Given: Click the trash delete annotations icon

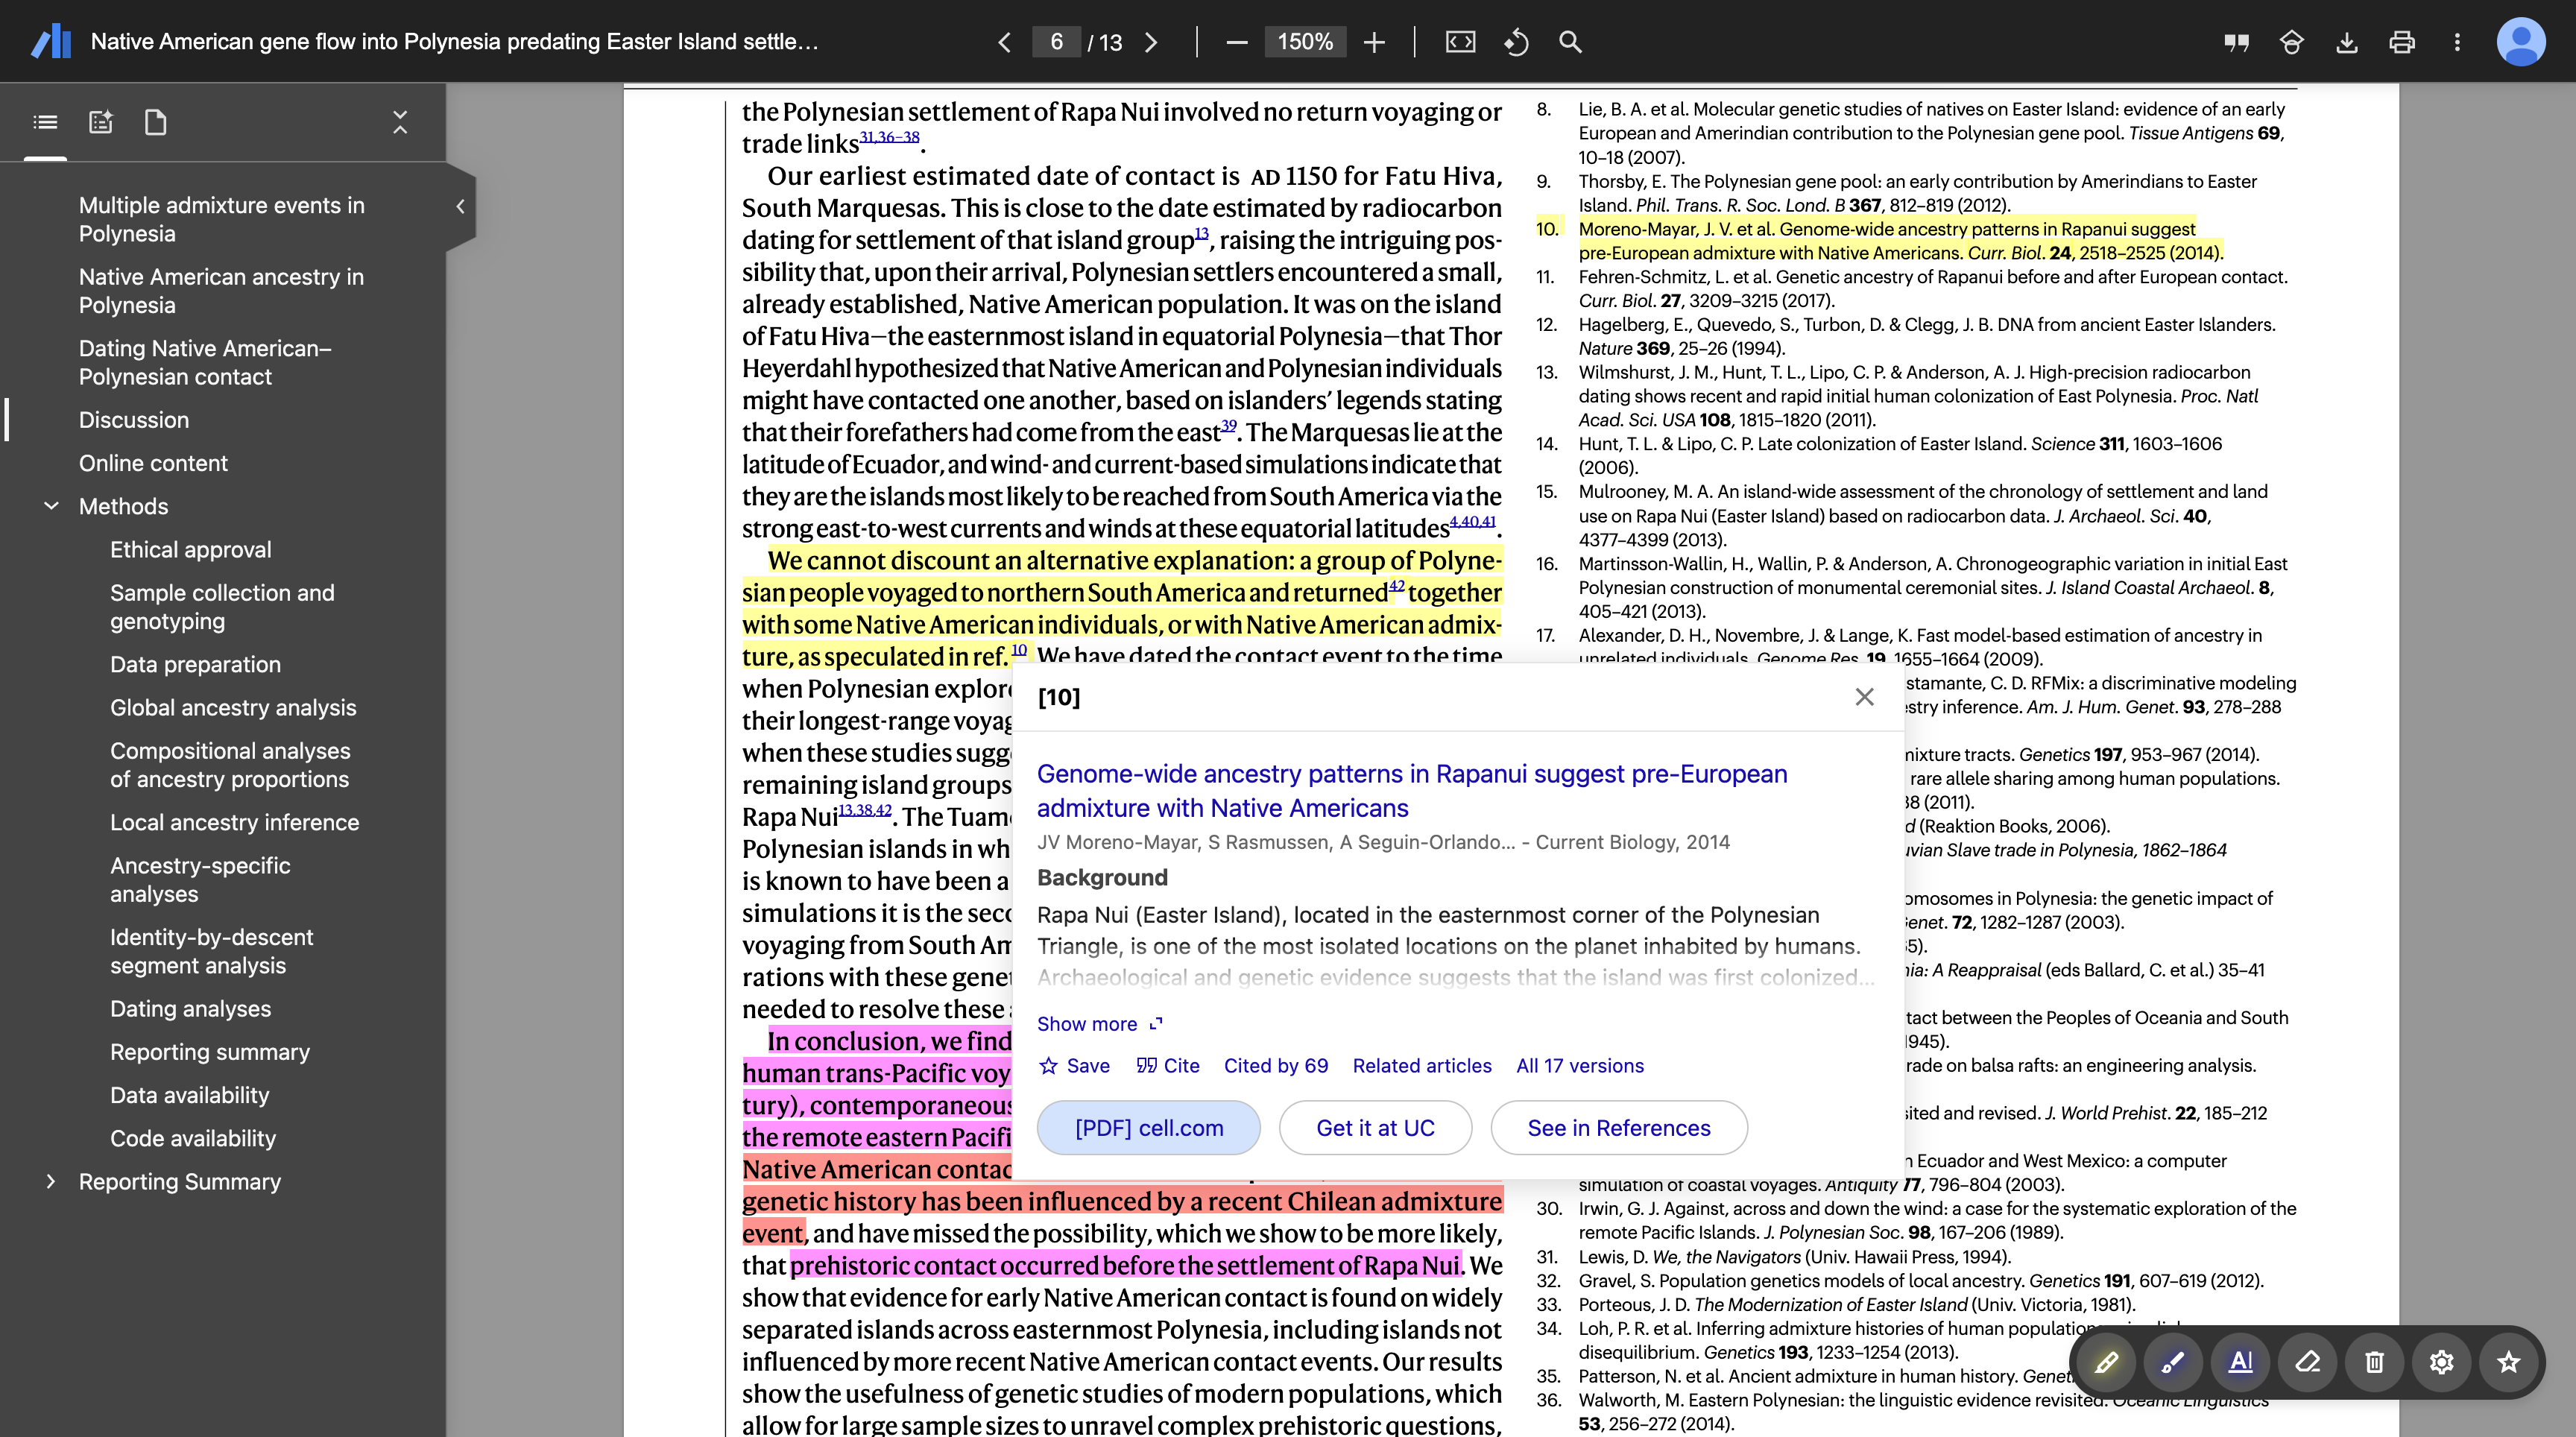Looking at the screenshot, I should click(2374, 1362).
